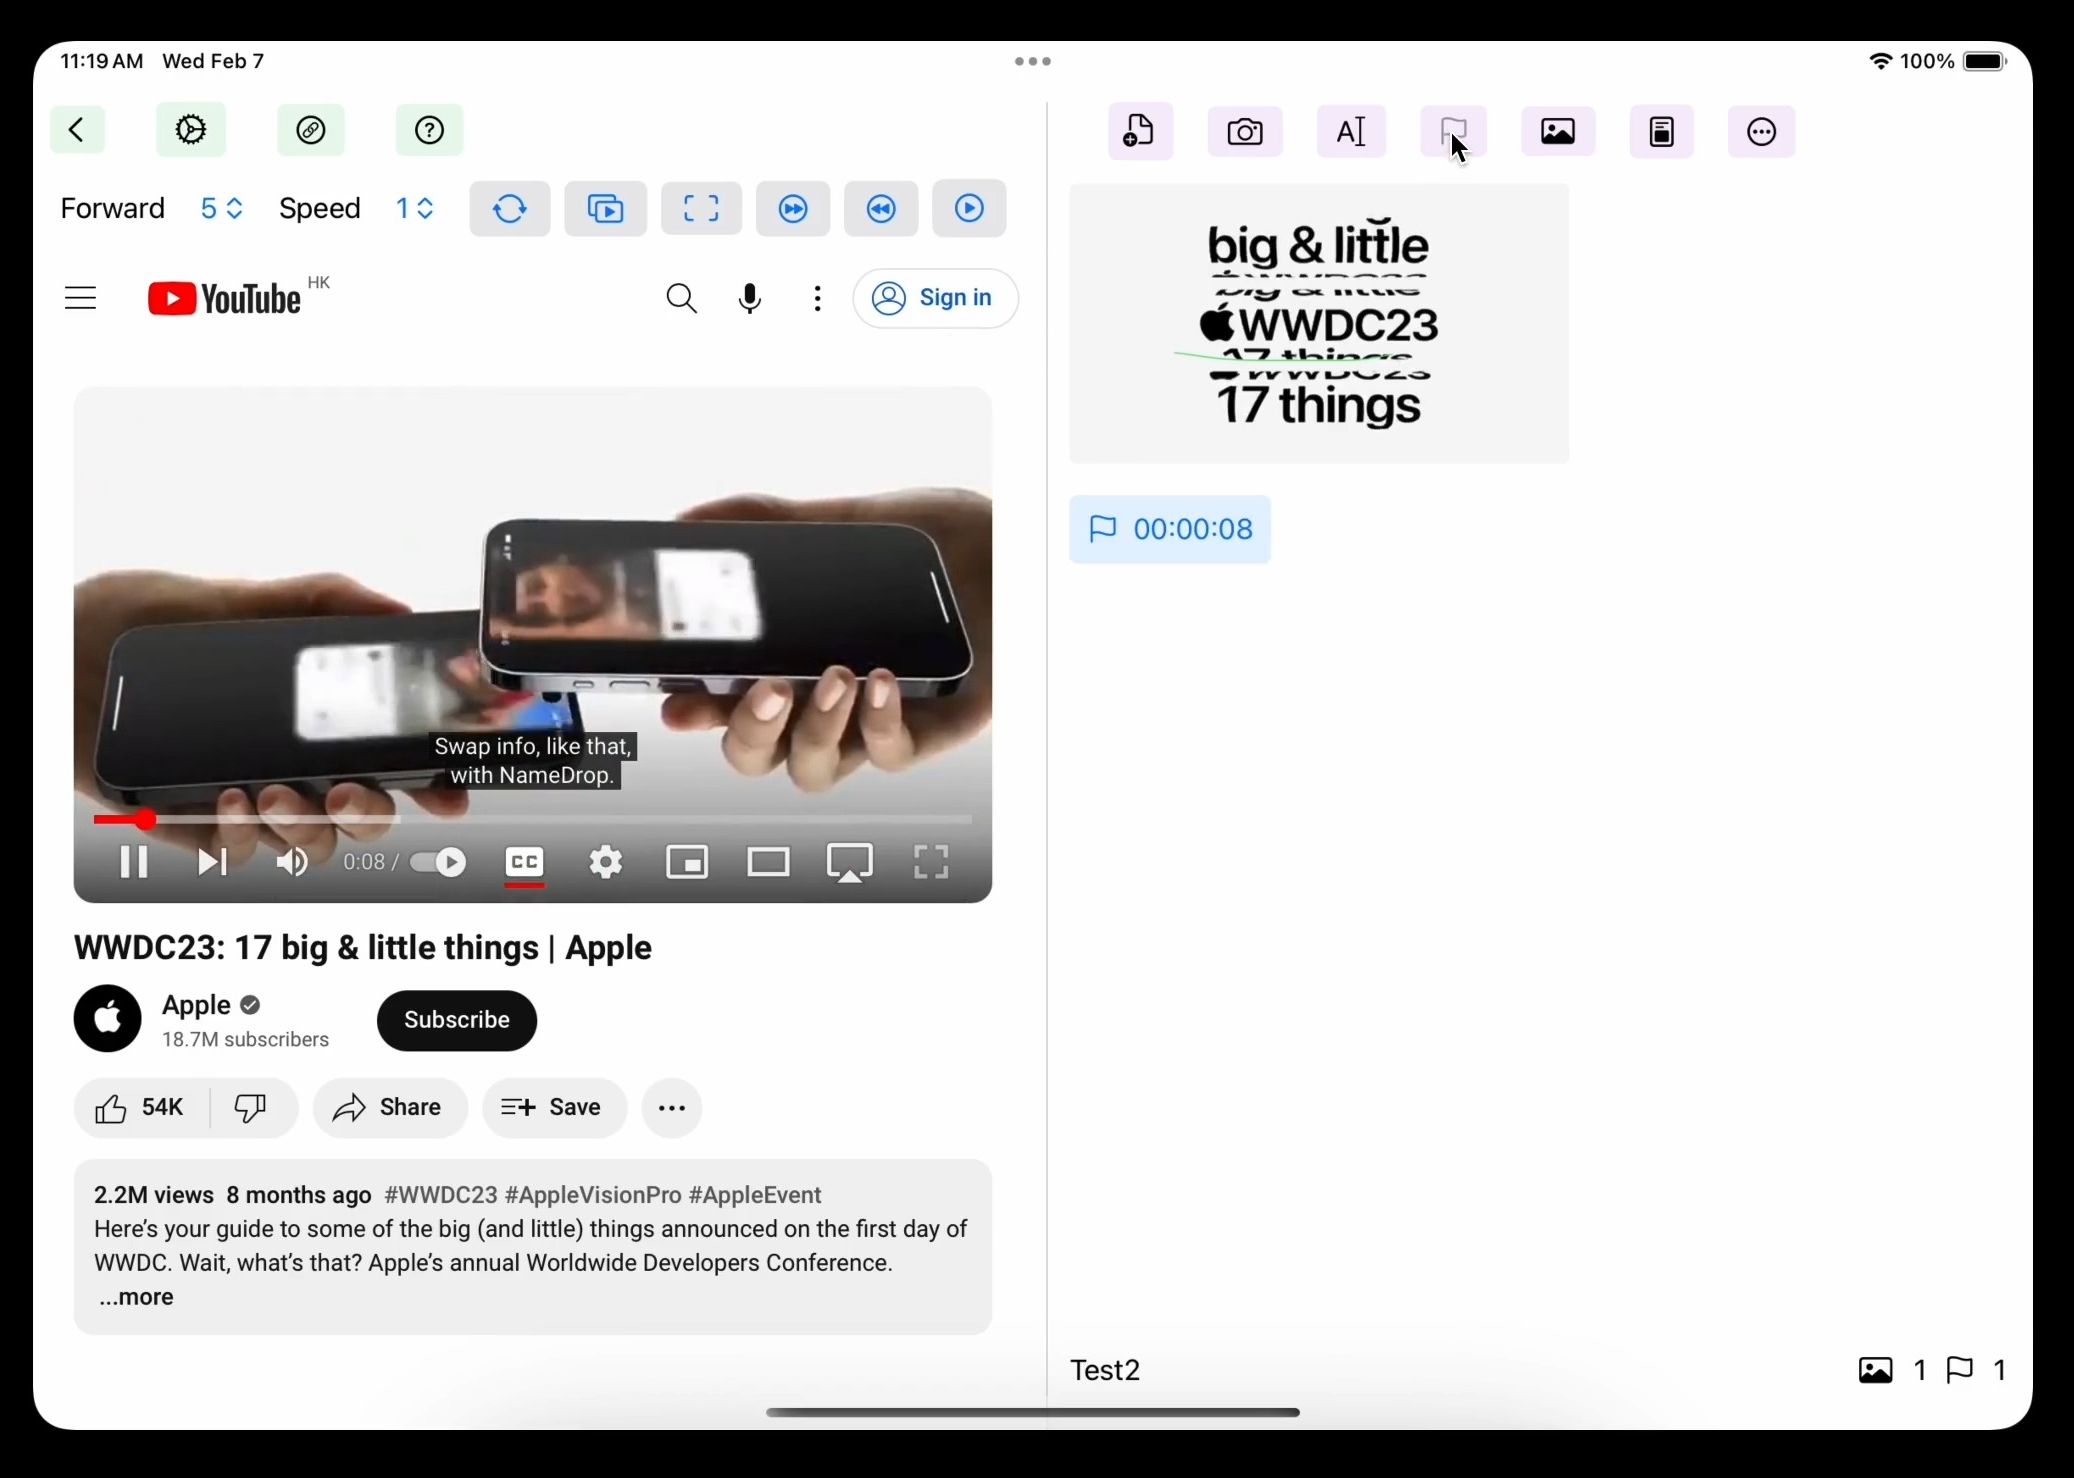The image size is (2074, 1478).
Task: Click the AirPlay cast icon in player
Action: click(x=850, y=862)
